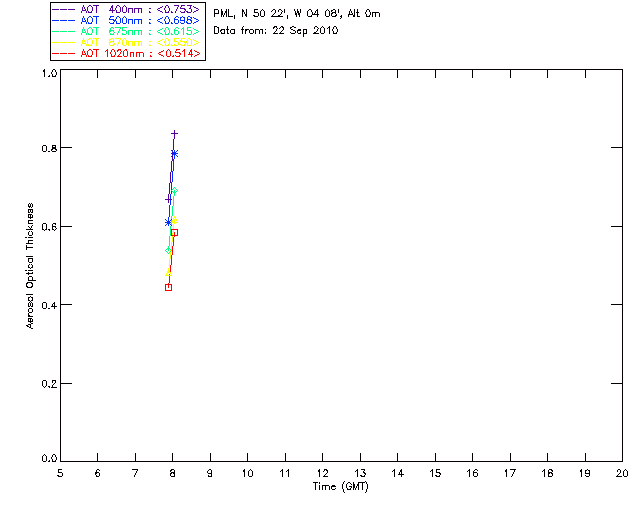Click y-axis tick label '0.8'

pos(49,148)
